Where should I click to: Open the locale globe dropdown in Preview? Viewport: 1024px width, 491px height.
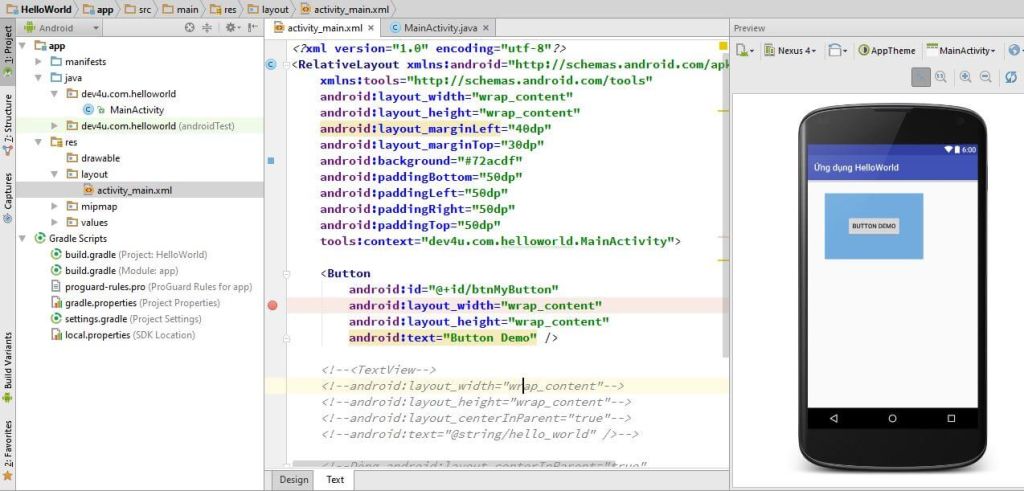1015,50
